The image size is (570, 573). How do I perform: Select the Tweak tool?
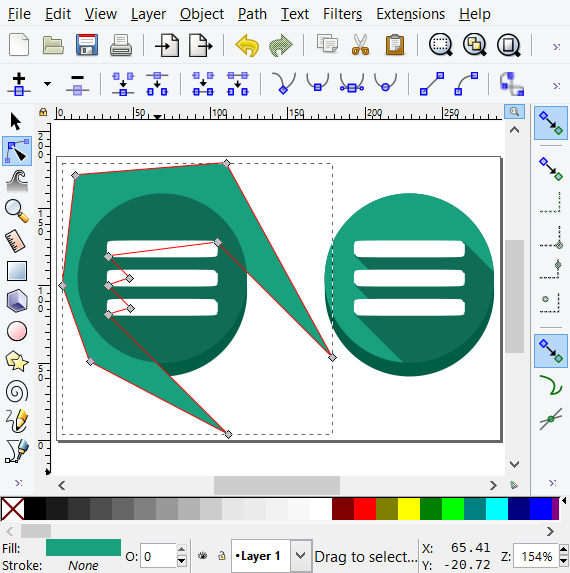[17, 181]
